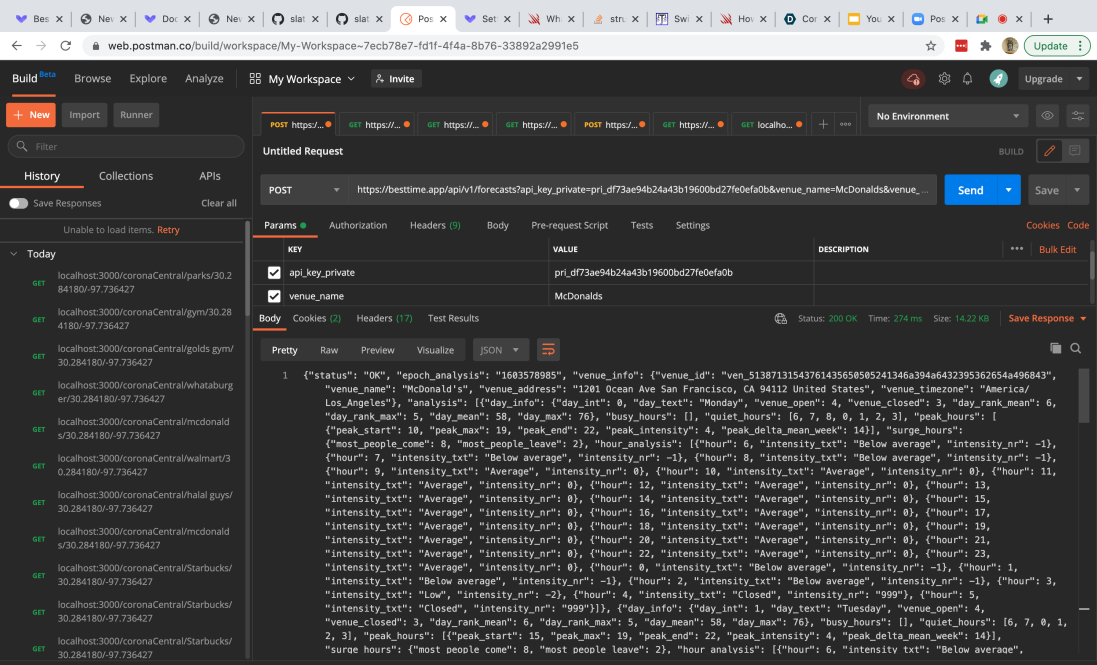
Task: Open the comments icon beside pencil
Action: point(1075,151)
